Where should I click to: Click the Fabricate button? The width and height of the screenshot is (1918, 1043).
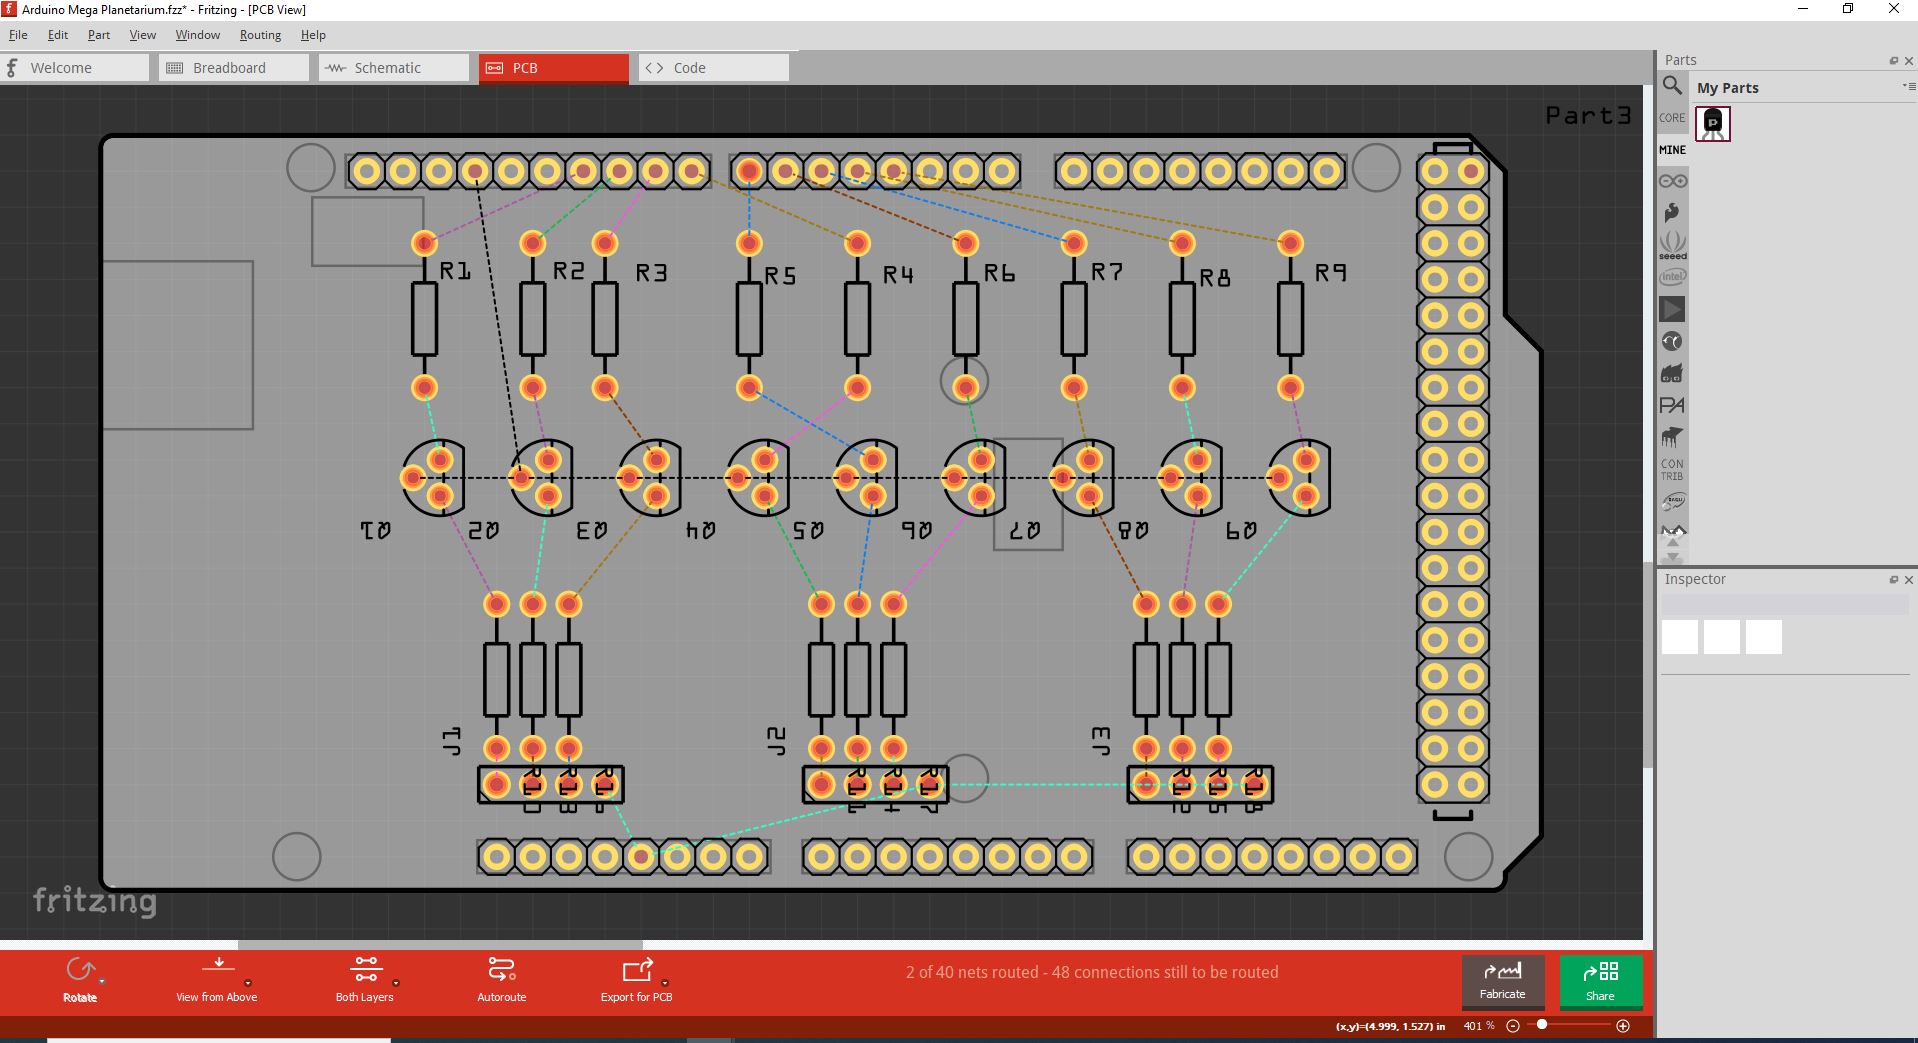1504,983
